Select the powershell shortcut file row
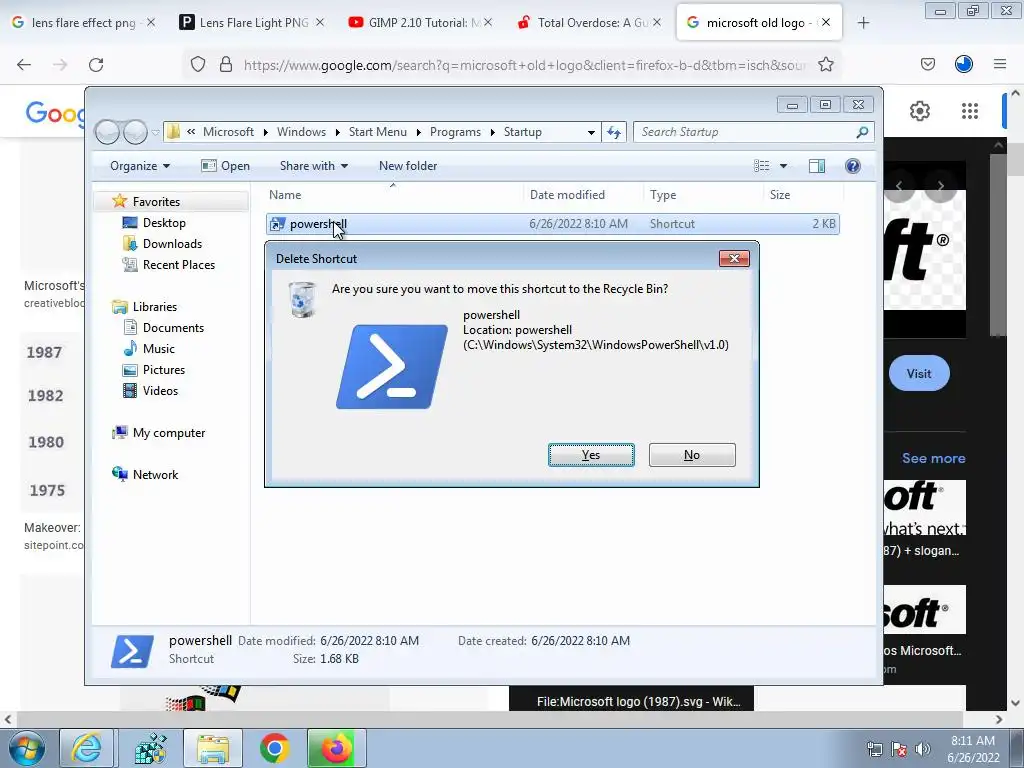 tap(552, 224)
